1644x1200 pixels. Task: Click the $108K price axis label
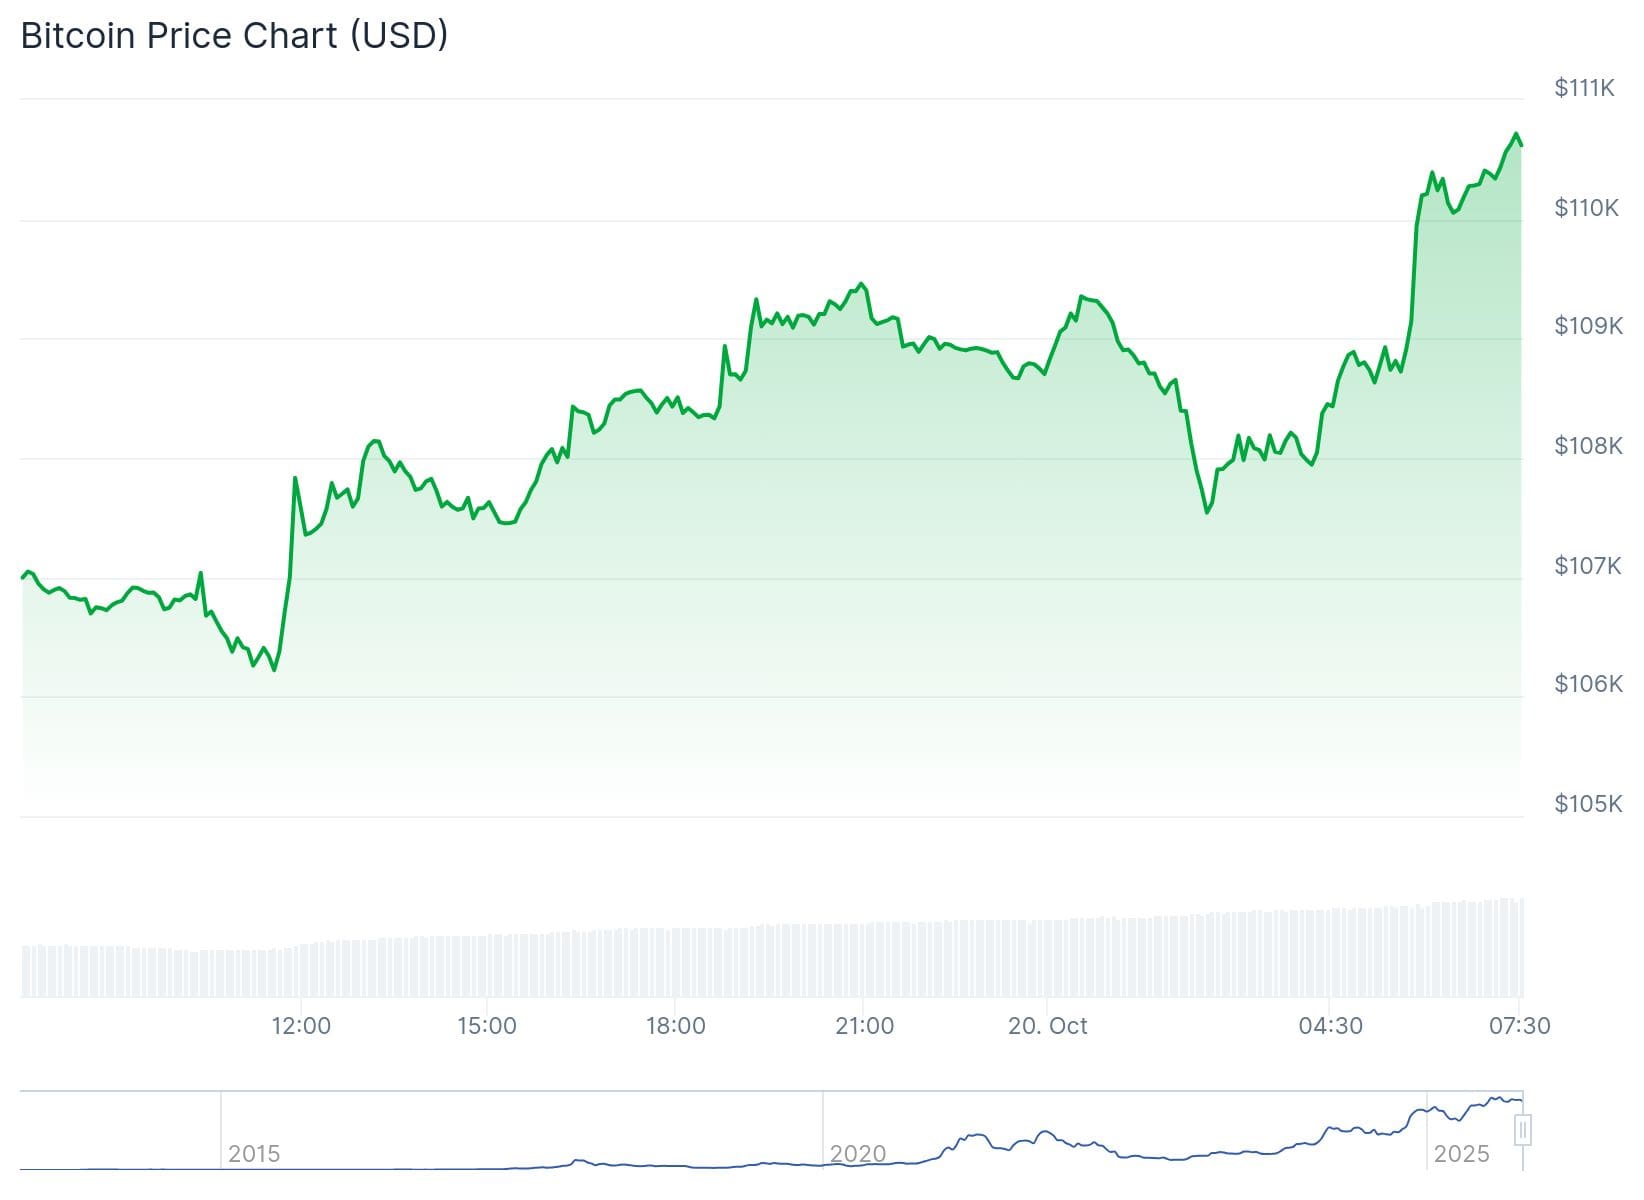coord(1588,446)
